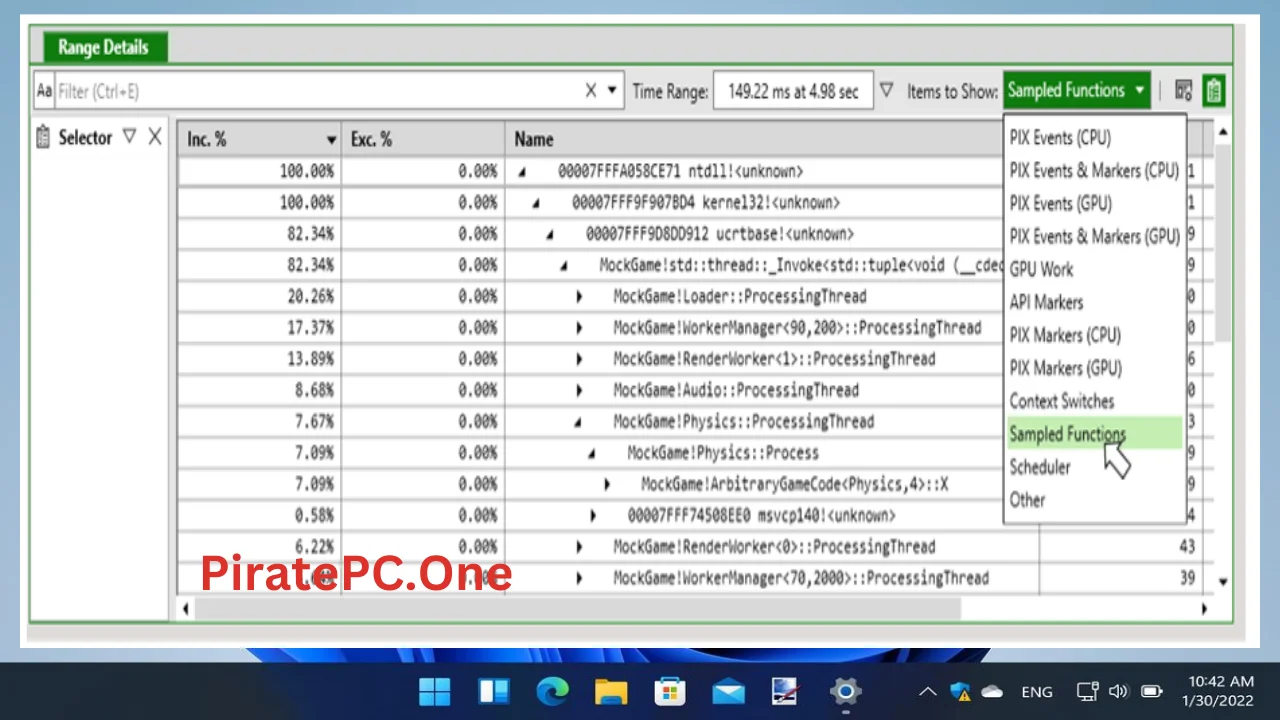Choose PIX Events (GPU) option
Viewport: 1280px width, 720px height.
point(1060,203)
